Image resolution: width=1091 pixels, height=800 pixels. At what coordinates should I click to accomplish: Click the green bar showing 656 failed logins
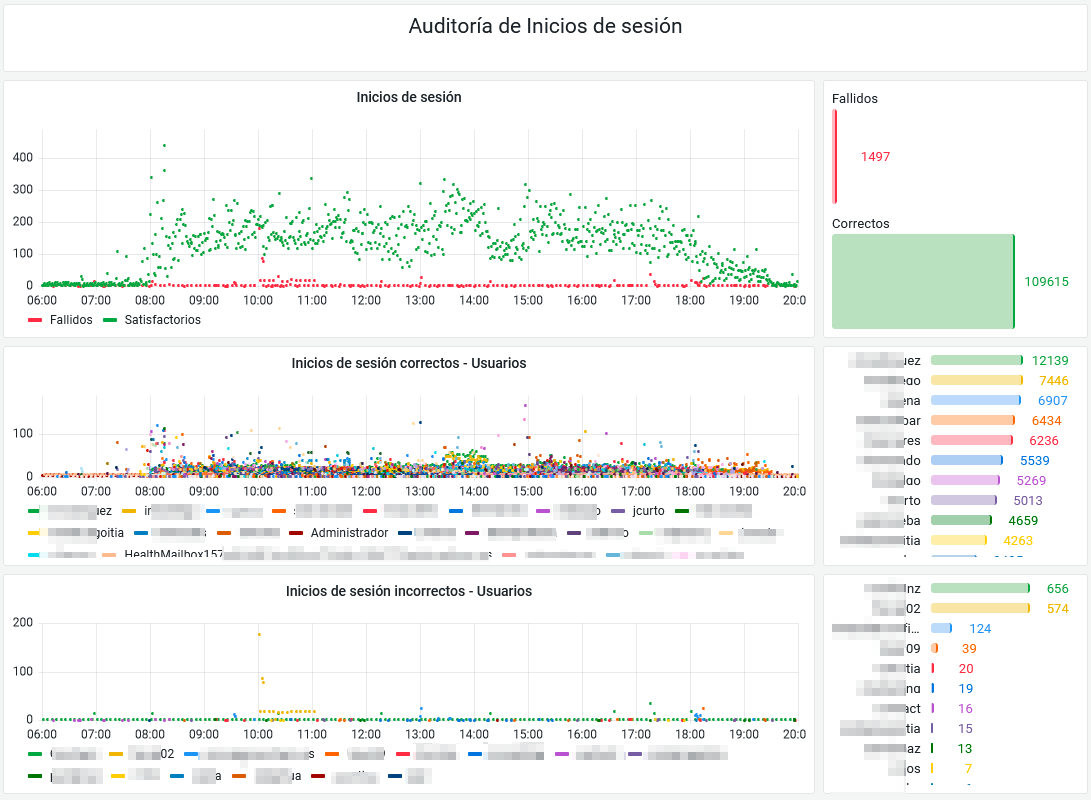point(979,589)
